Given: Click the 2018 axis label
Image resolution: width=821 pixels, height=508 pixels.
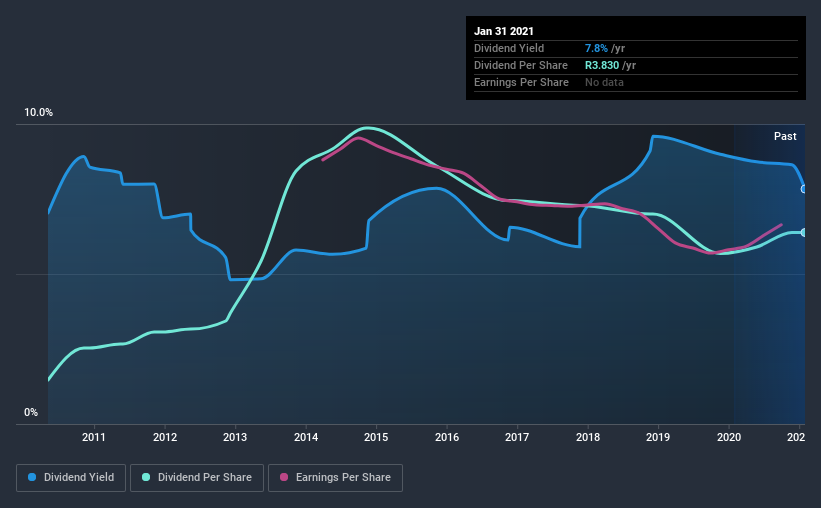Looking at the screenshot, I should point(588,437).
